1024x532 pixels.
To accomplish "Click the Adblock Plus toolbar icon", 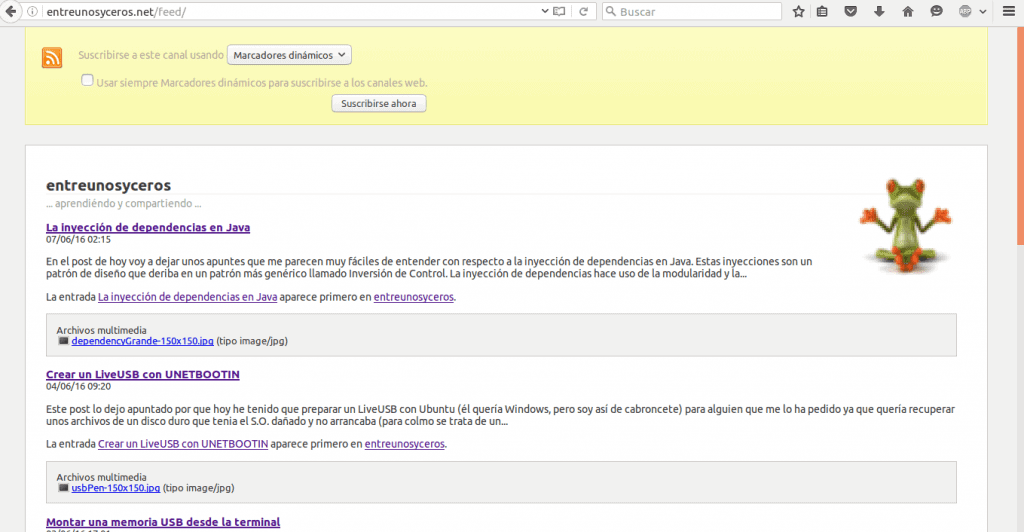I will click(965, 11).
